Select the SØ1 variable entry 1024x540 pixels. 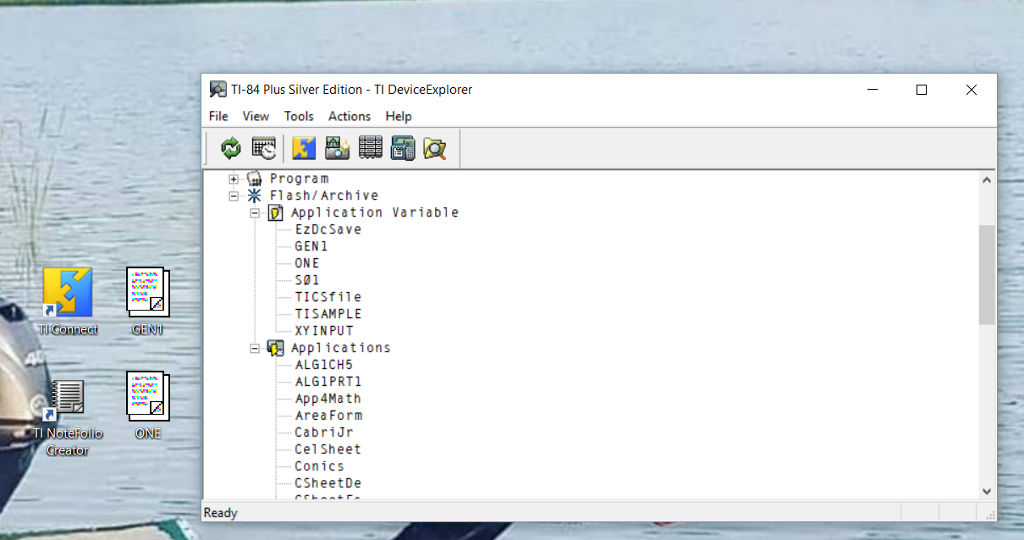[x=307, y=280]
